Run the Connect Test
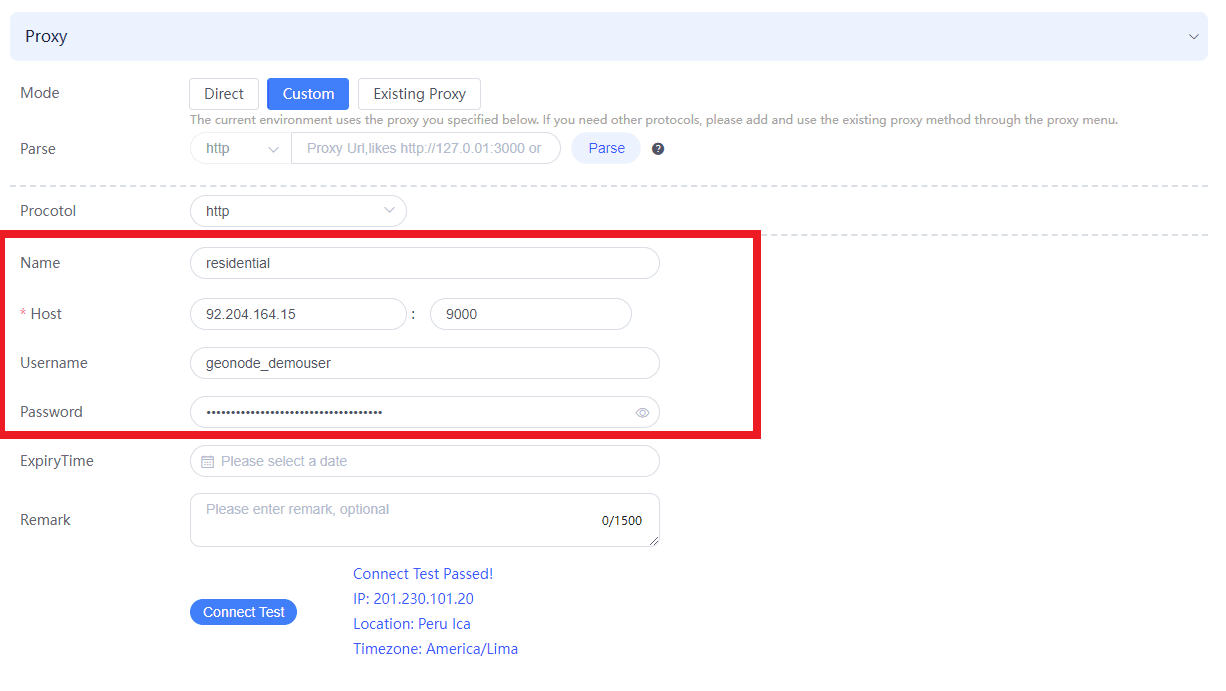Image resolution: width=1226 pixels, height=691 pixels. [x=243, y=611]
